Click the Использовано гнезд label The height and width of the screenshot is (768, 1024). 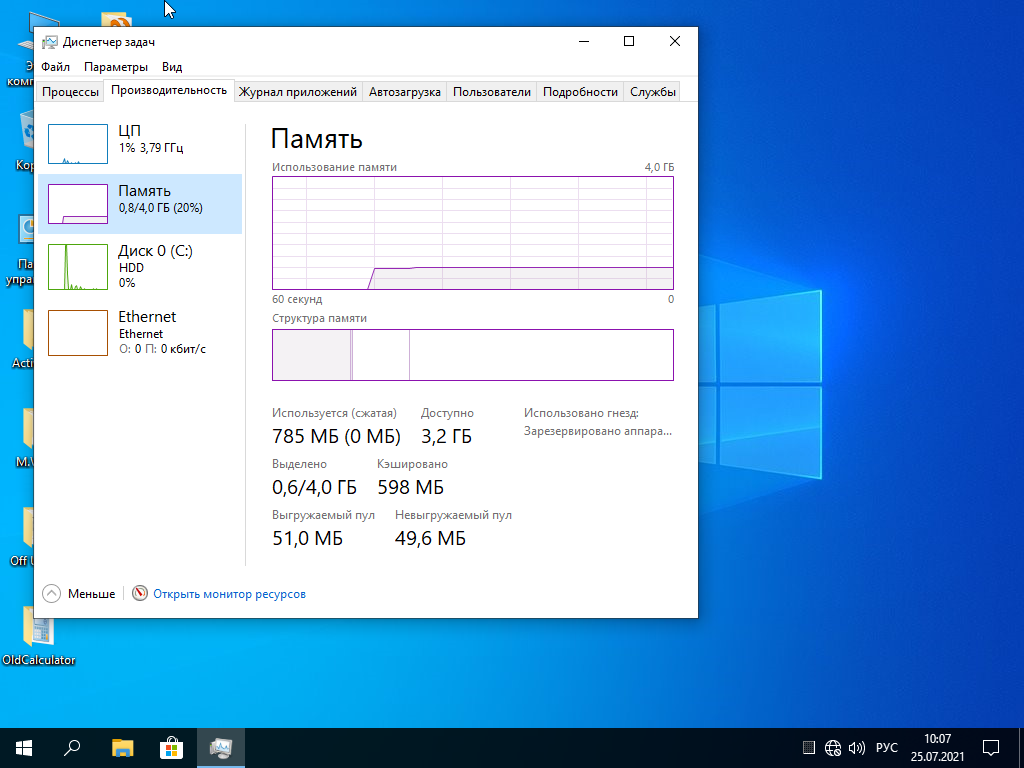click(x=581, y=413)
